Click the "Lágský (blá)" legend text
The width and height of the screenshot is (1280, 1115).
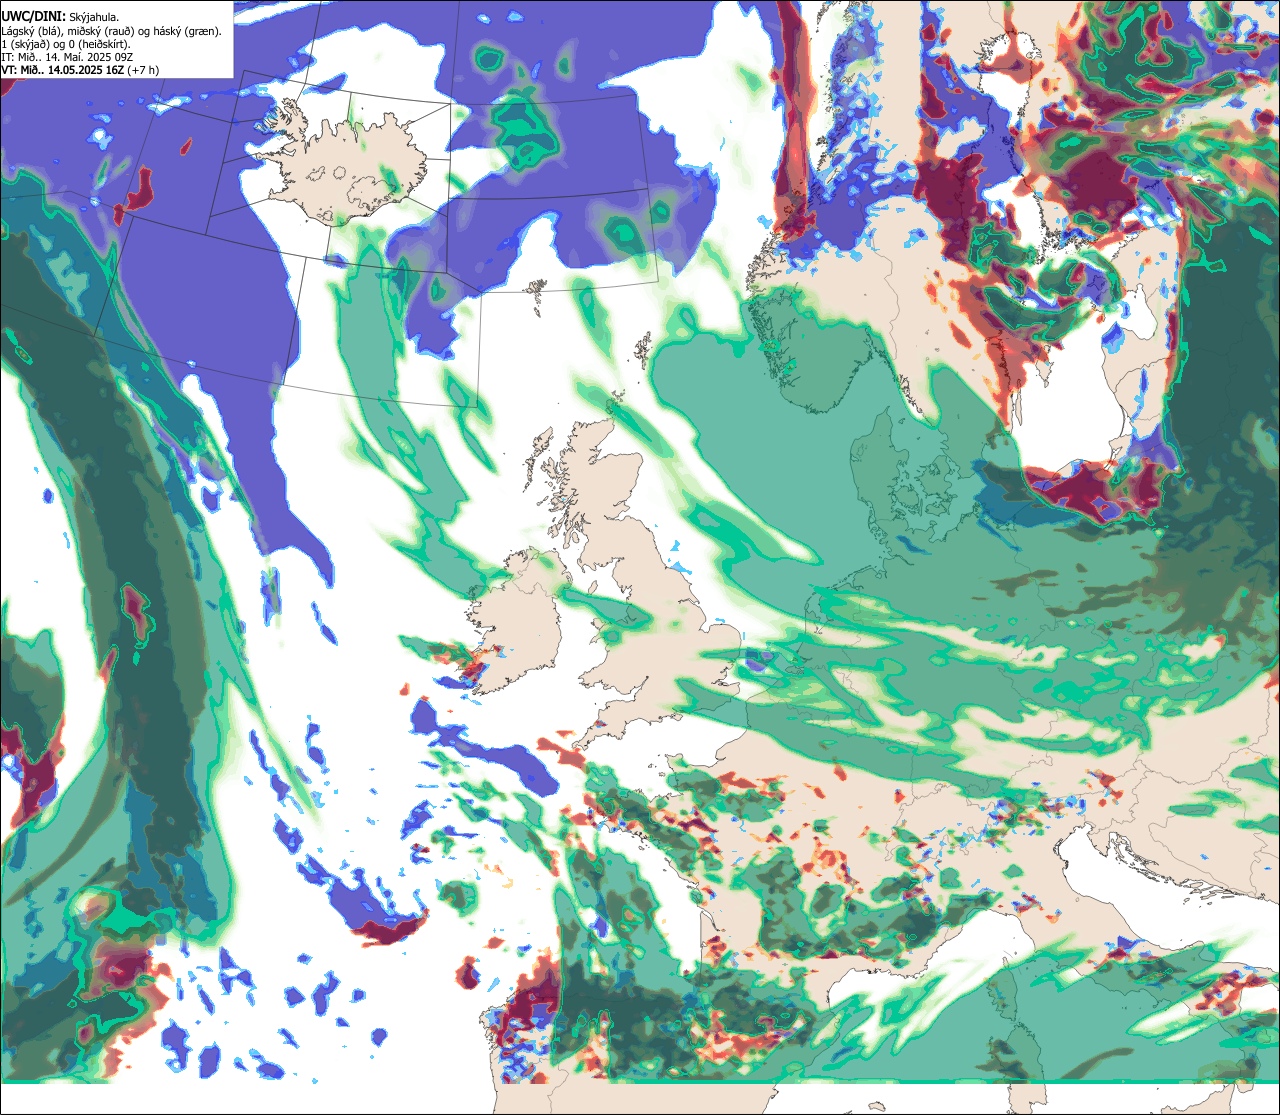click(x=30, y=32)
